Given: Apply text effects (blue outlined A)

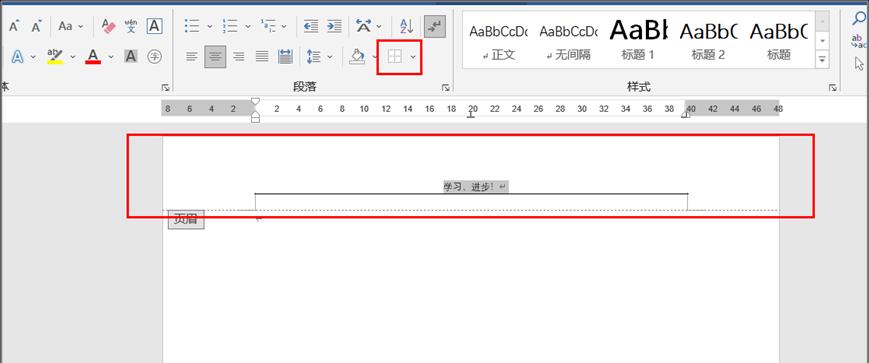Looking at the screenshot, I should point(17,56).
